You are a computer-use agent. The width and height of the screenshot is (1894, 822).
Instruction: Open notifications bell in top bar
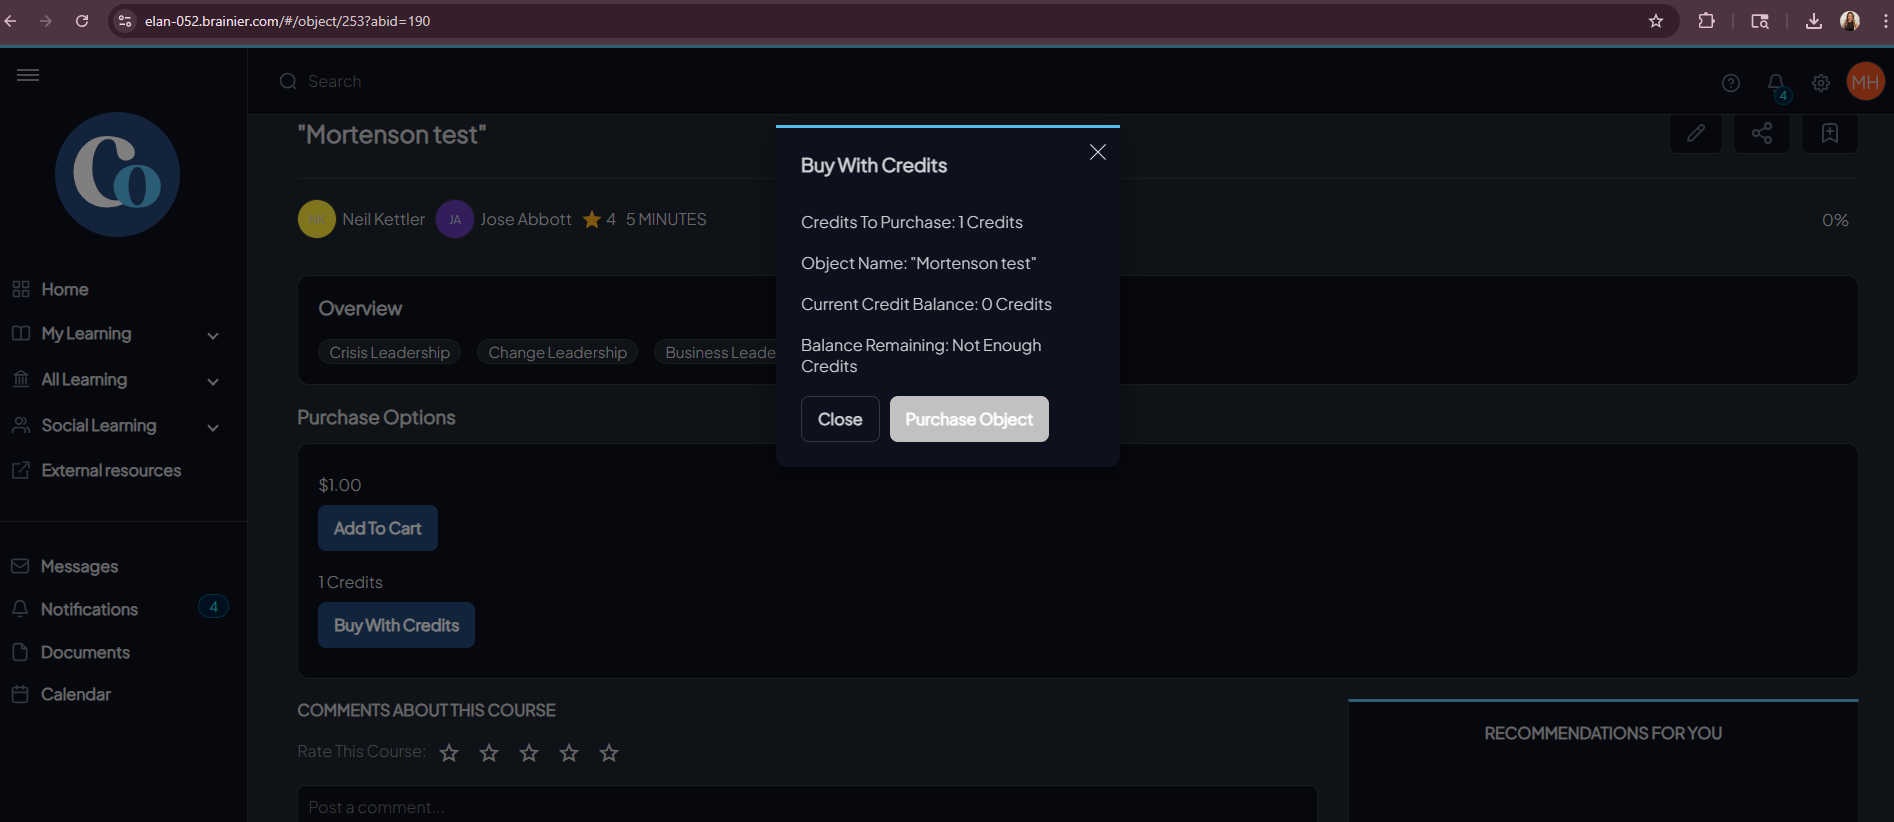pyautogui.click(x=1776, y=83)
